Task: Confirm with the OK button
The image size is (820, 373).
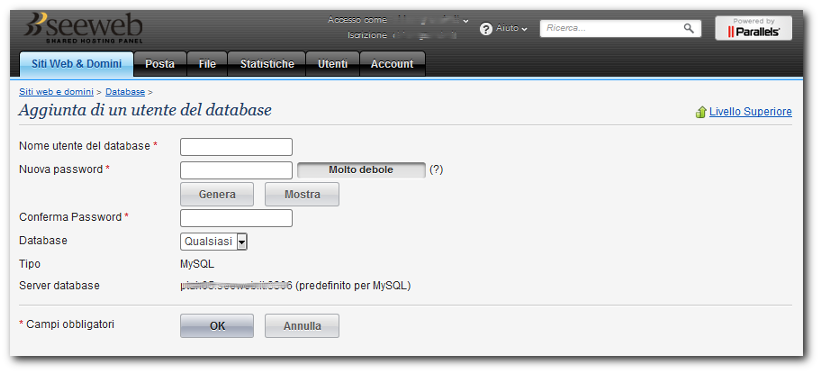Action: point(217,326)
